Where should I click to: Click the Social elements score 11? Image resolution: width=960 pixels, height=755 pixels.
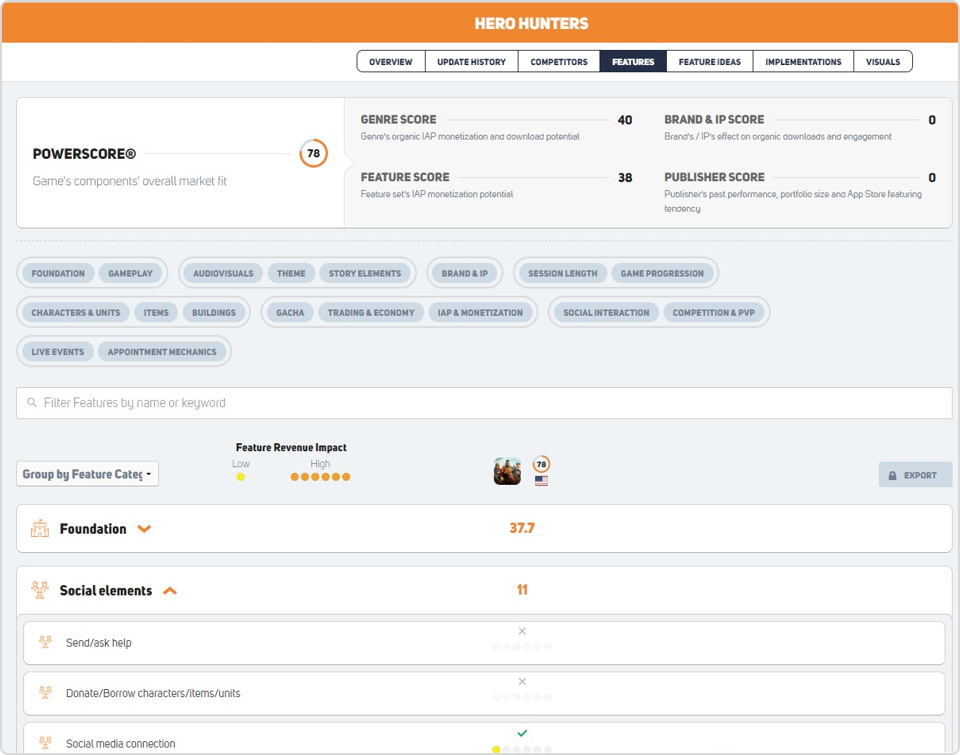pyautogui.click(x=522, y=590)
